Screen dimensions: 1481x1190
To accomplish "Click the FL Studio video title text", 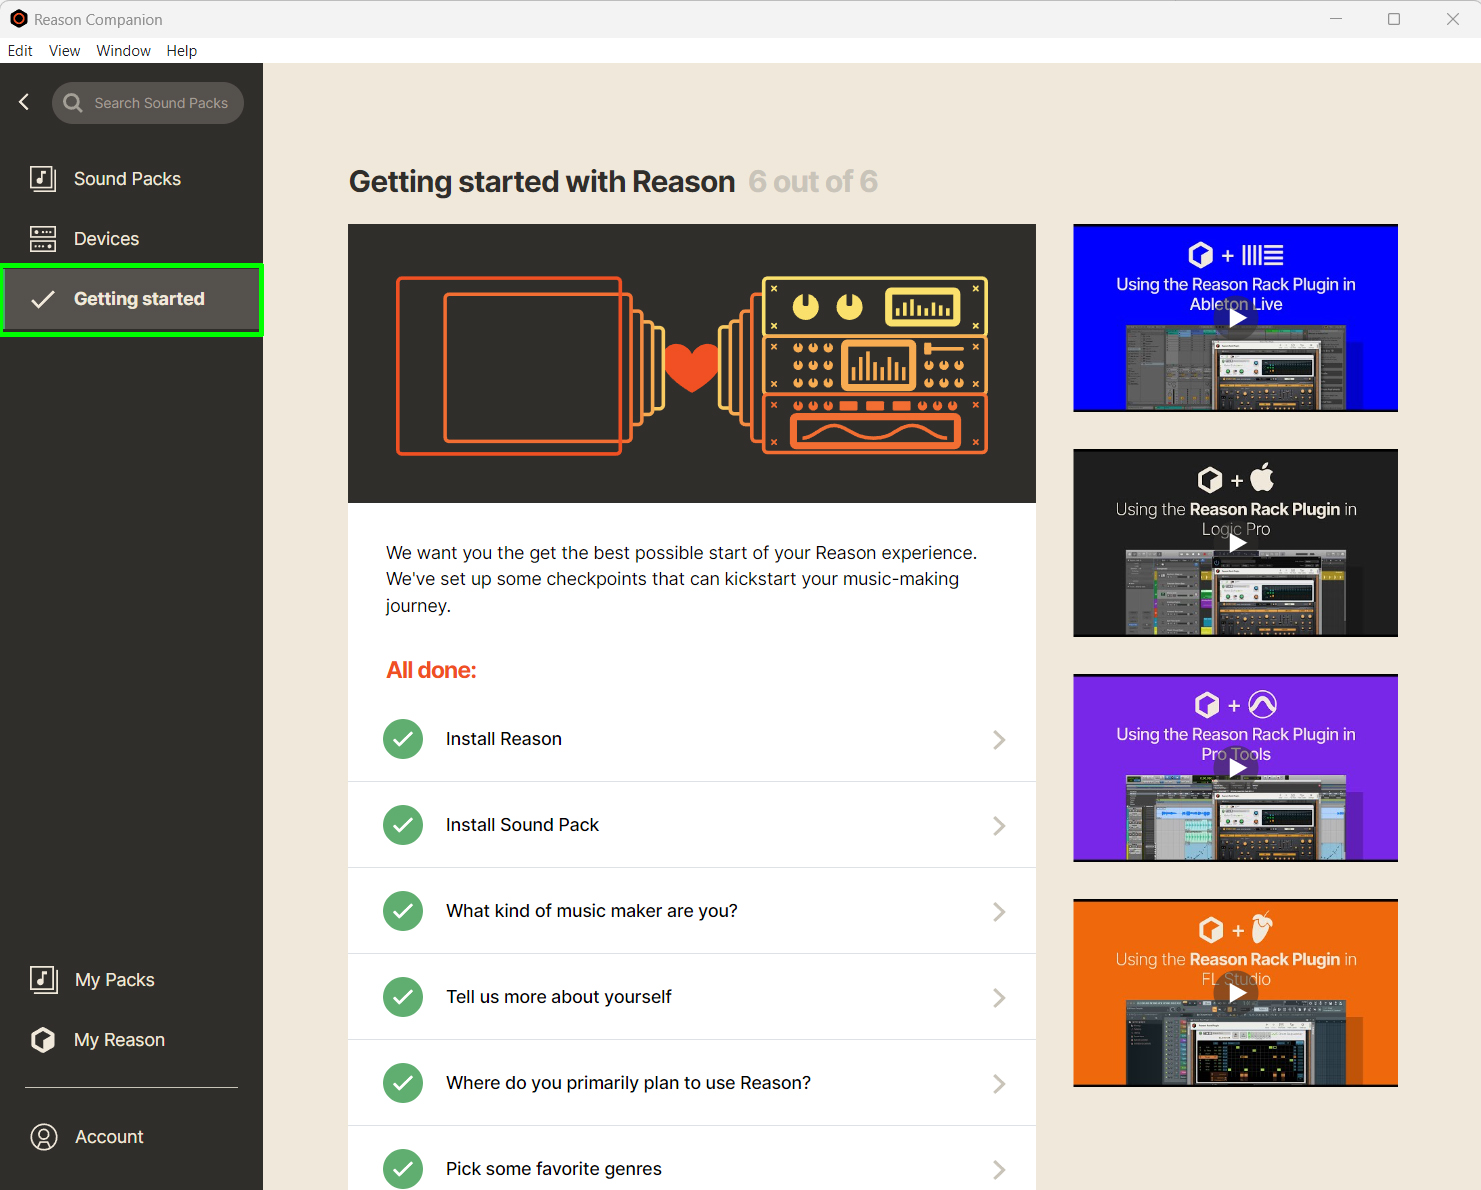I will coord(1236,969).
